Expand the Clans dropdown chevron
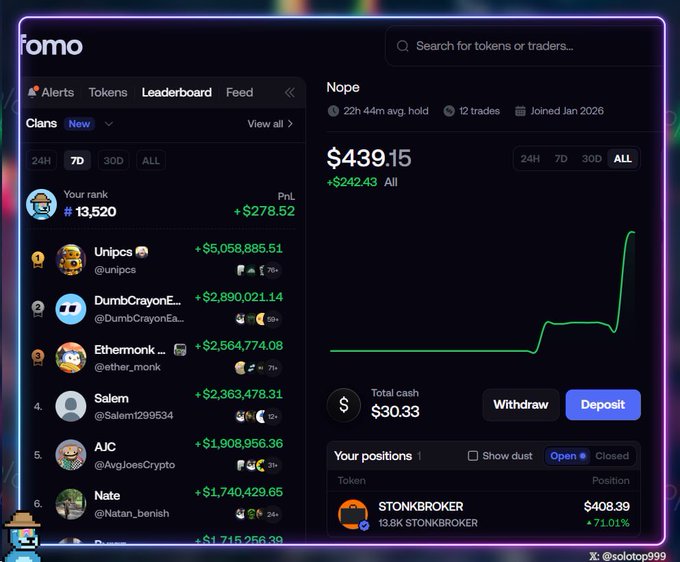The image size is (680, 562). [x=109, y=124]
